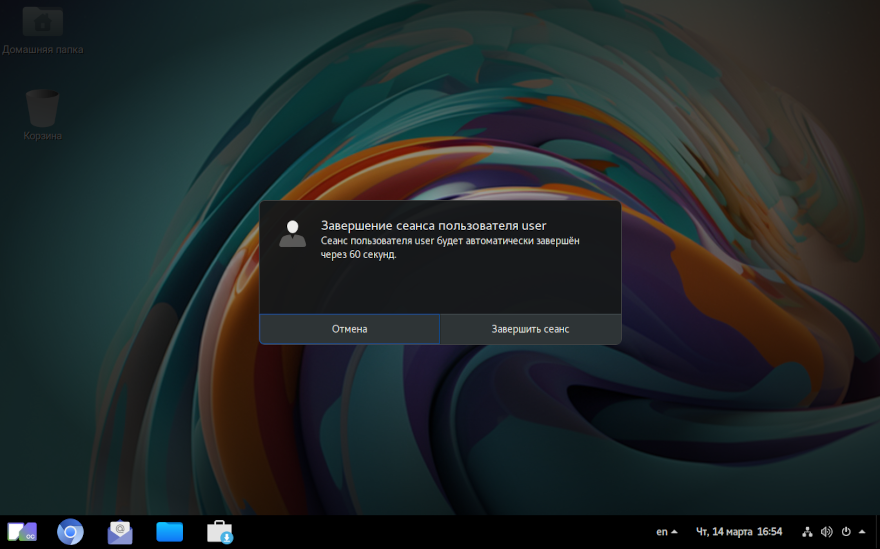Click the volume speaker tray icon
This screenshot has height=549, width=880.
[826, 532]
